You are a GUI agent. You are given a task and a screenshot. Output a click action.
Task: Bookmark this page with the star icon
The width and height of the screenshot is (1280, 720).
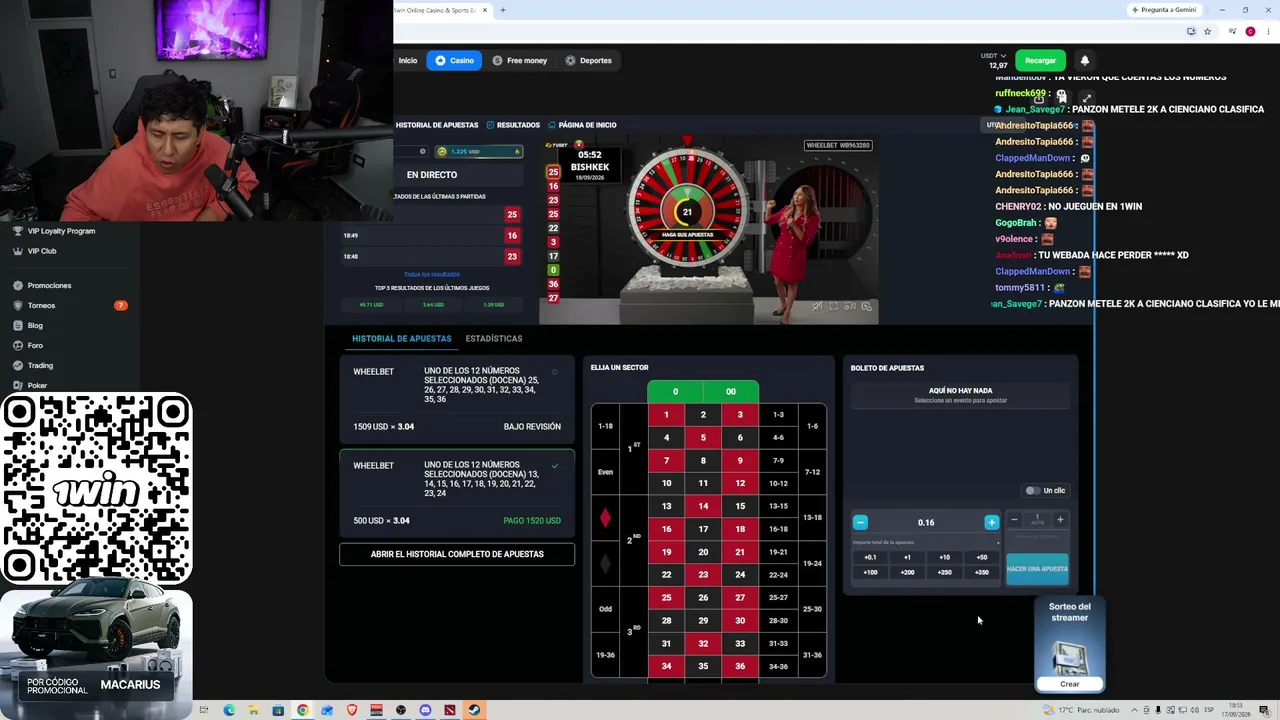[1207, 31]
